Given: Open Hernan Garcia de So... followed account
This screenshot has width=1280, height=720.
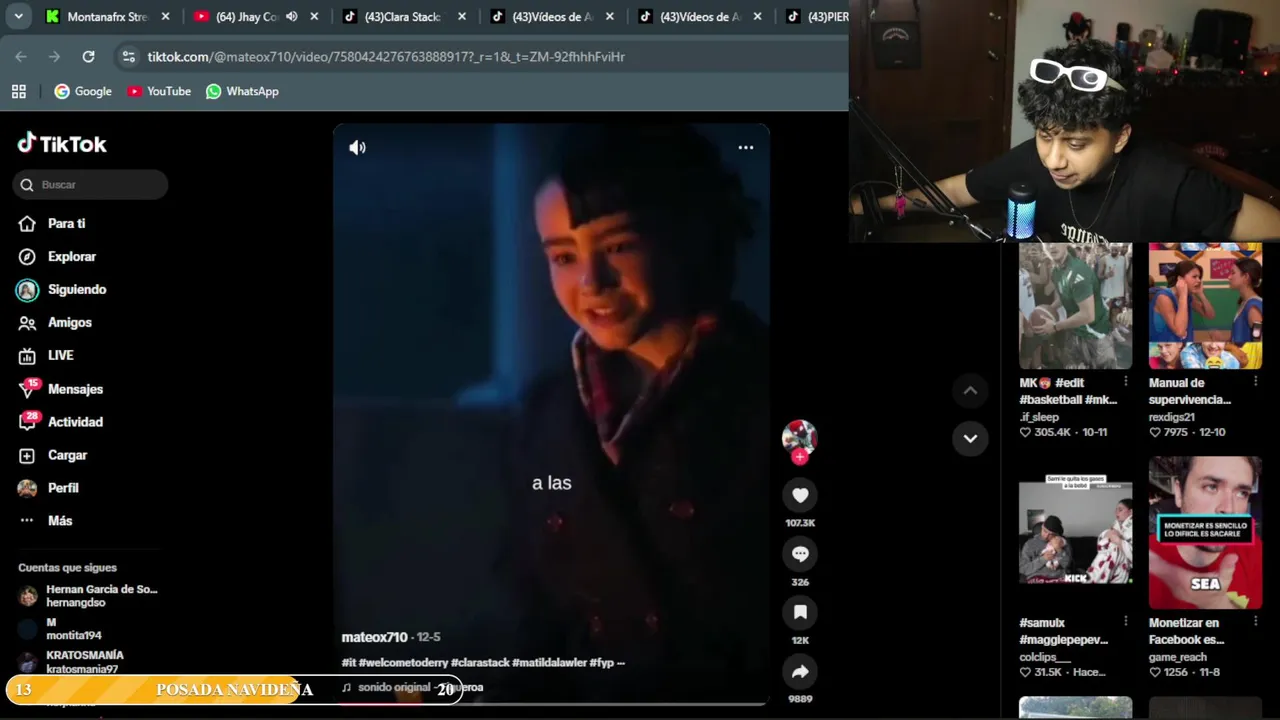Looking at the screenshot, I should coord(88,596).
